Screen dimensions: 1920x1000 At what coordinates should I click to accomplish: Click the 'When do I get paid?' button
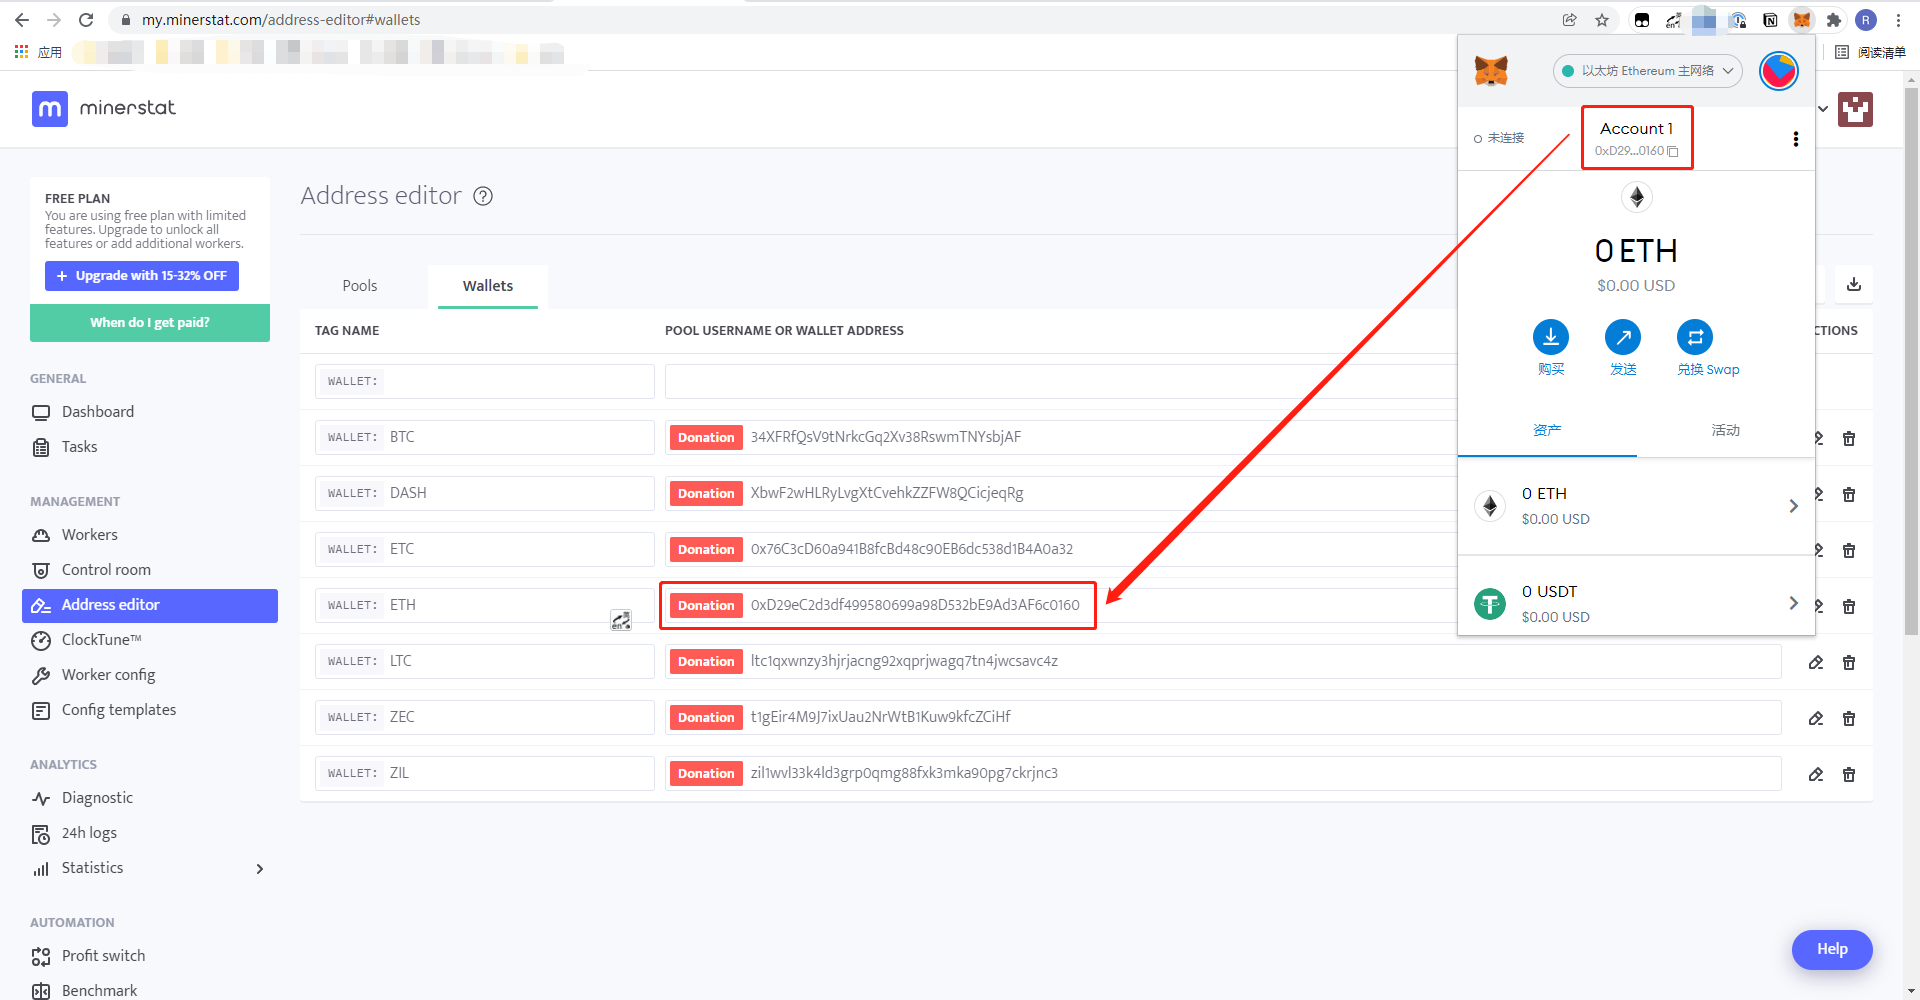point(150,323)
